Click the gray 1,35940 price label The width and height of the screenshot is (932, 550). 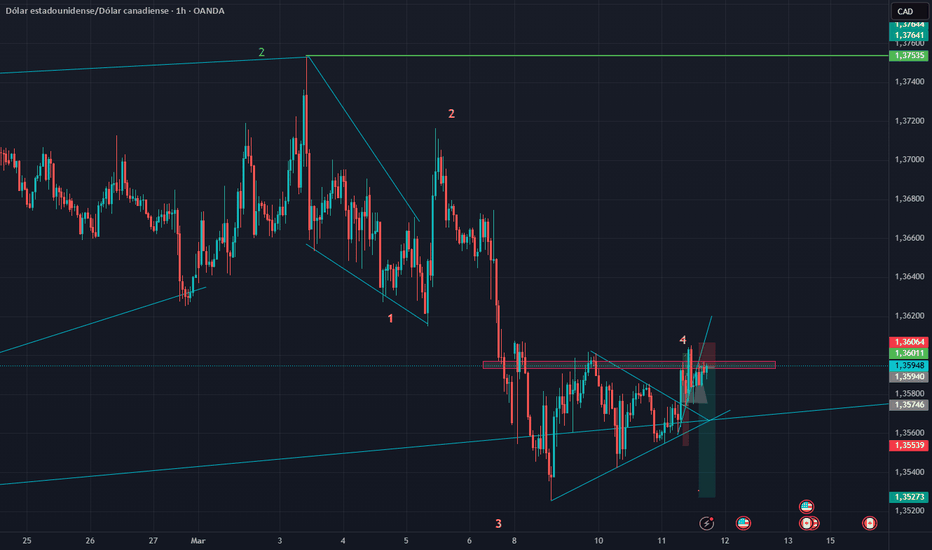[x=909, y=376]
